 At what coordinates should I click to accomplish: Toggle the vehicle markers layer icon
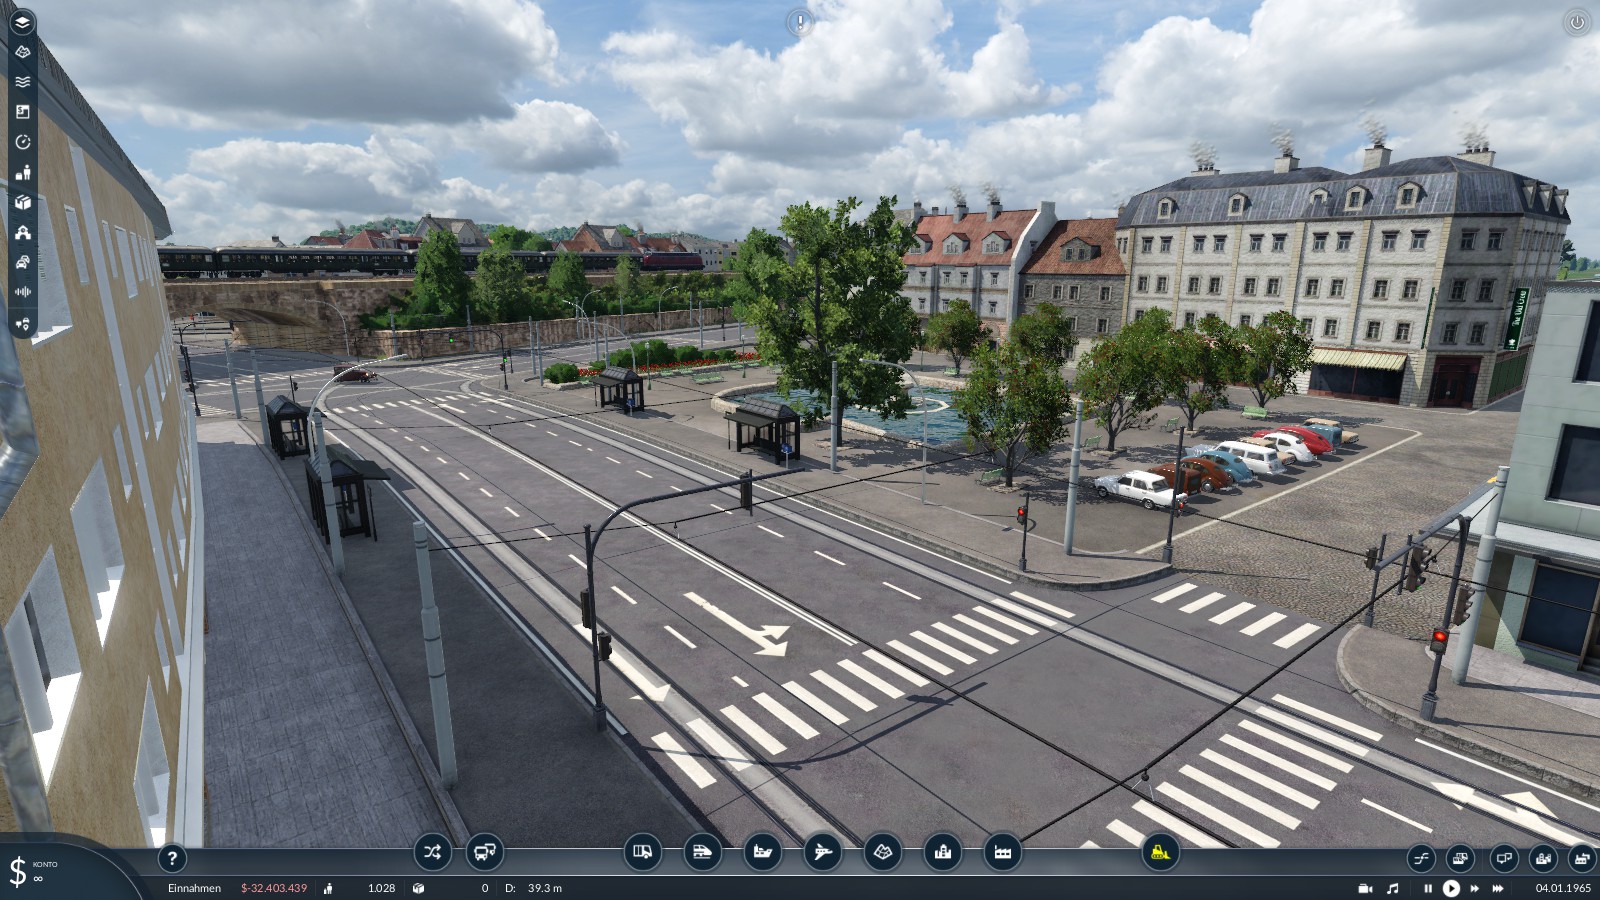click(22, 323)
